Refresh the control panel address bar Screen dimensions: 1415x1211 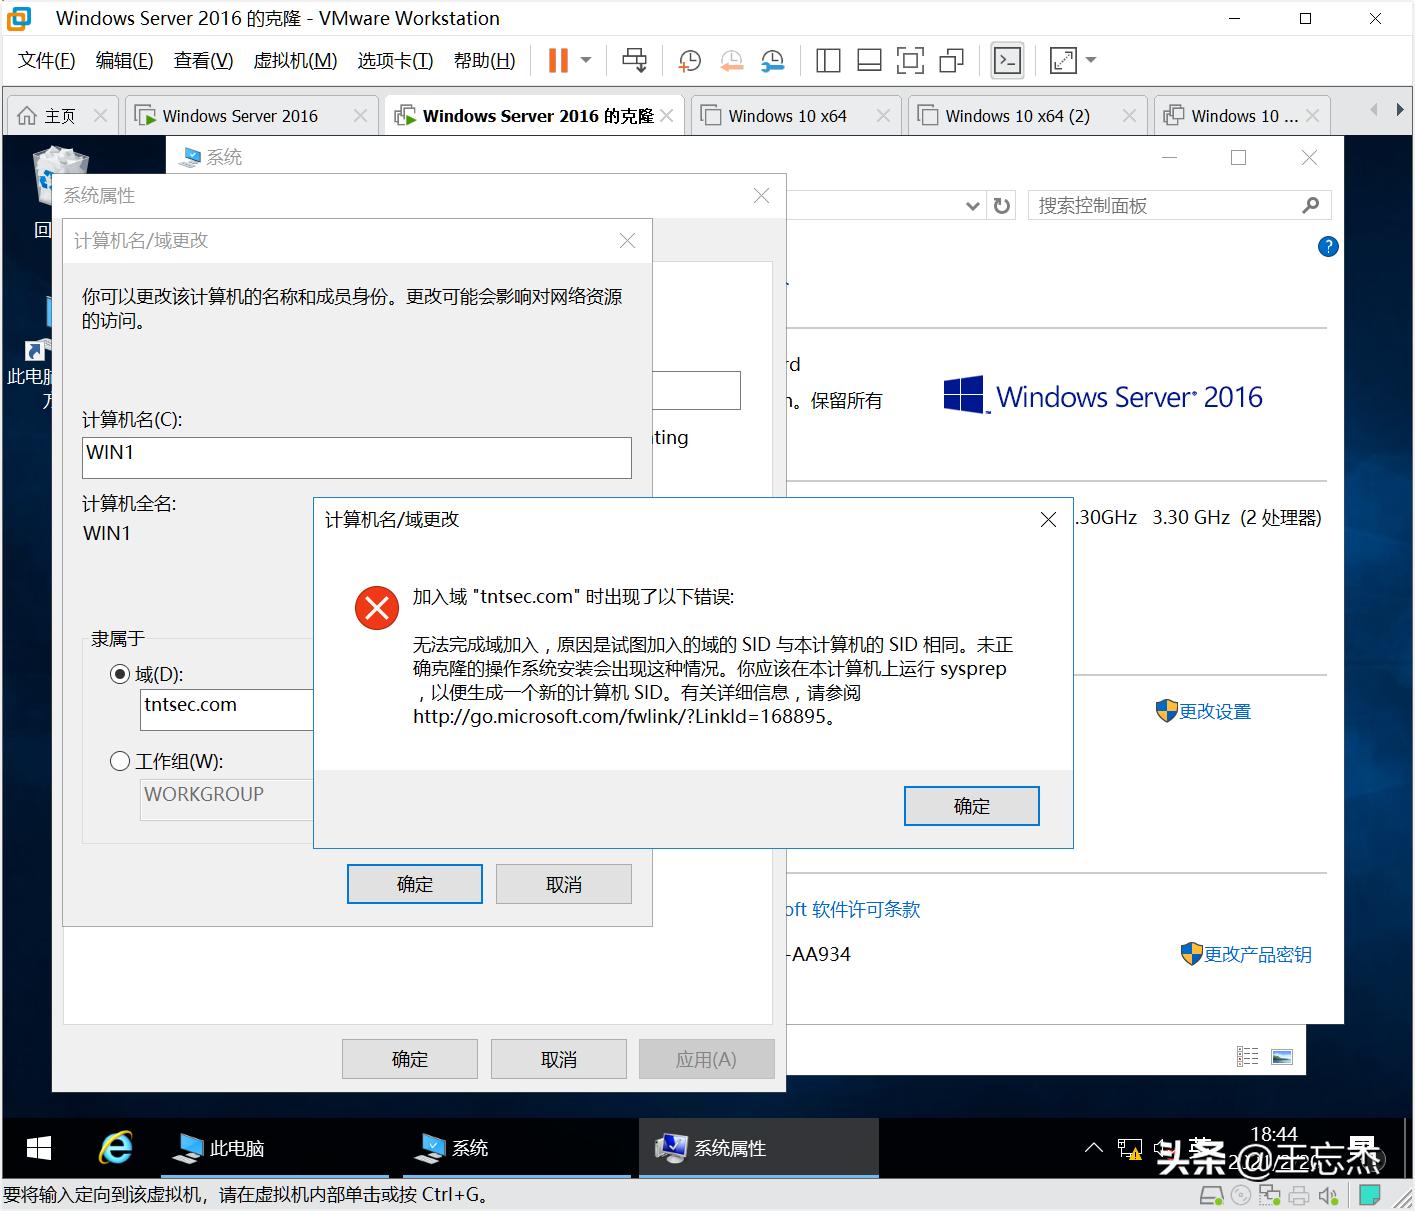pos(1001,205)
